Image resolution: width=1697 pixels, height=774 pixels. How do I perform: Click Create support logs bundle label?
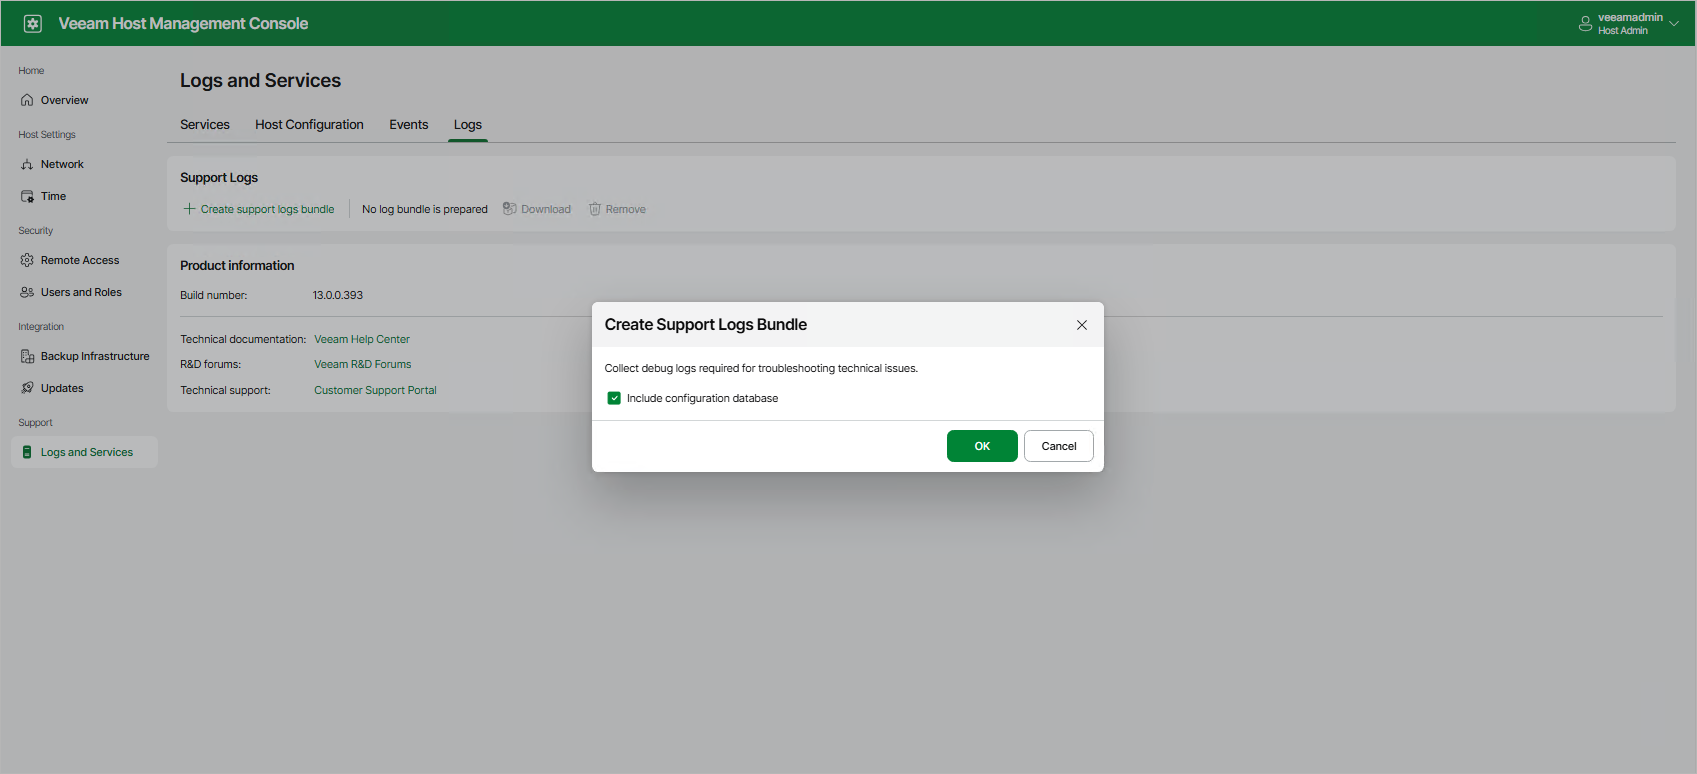(x=268, y=209)
